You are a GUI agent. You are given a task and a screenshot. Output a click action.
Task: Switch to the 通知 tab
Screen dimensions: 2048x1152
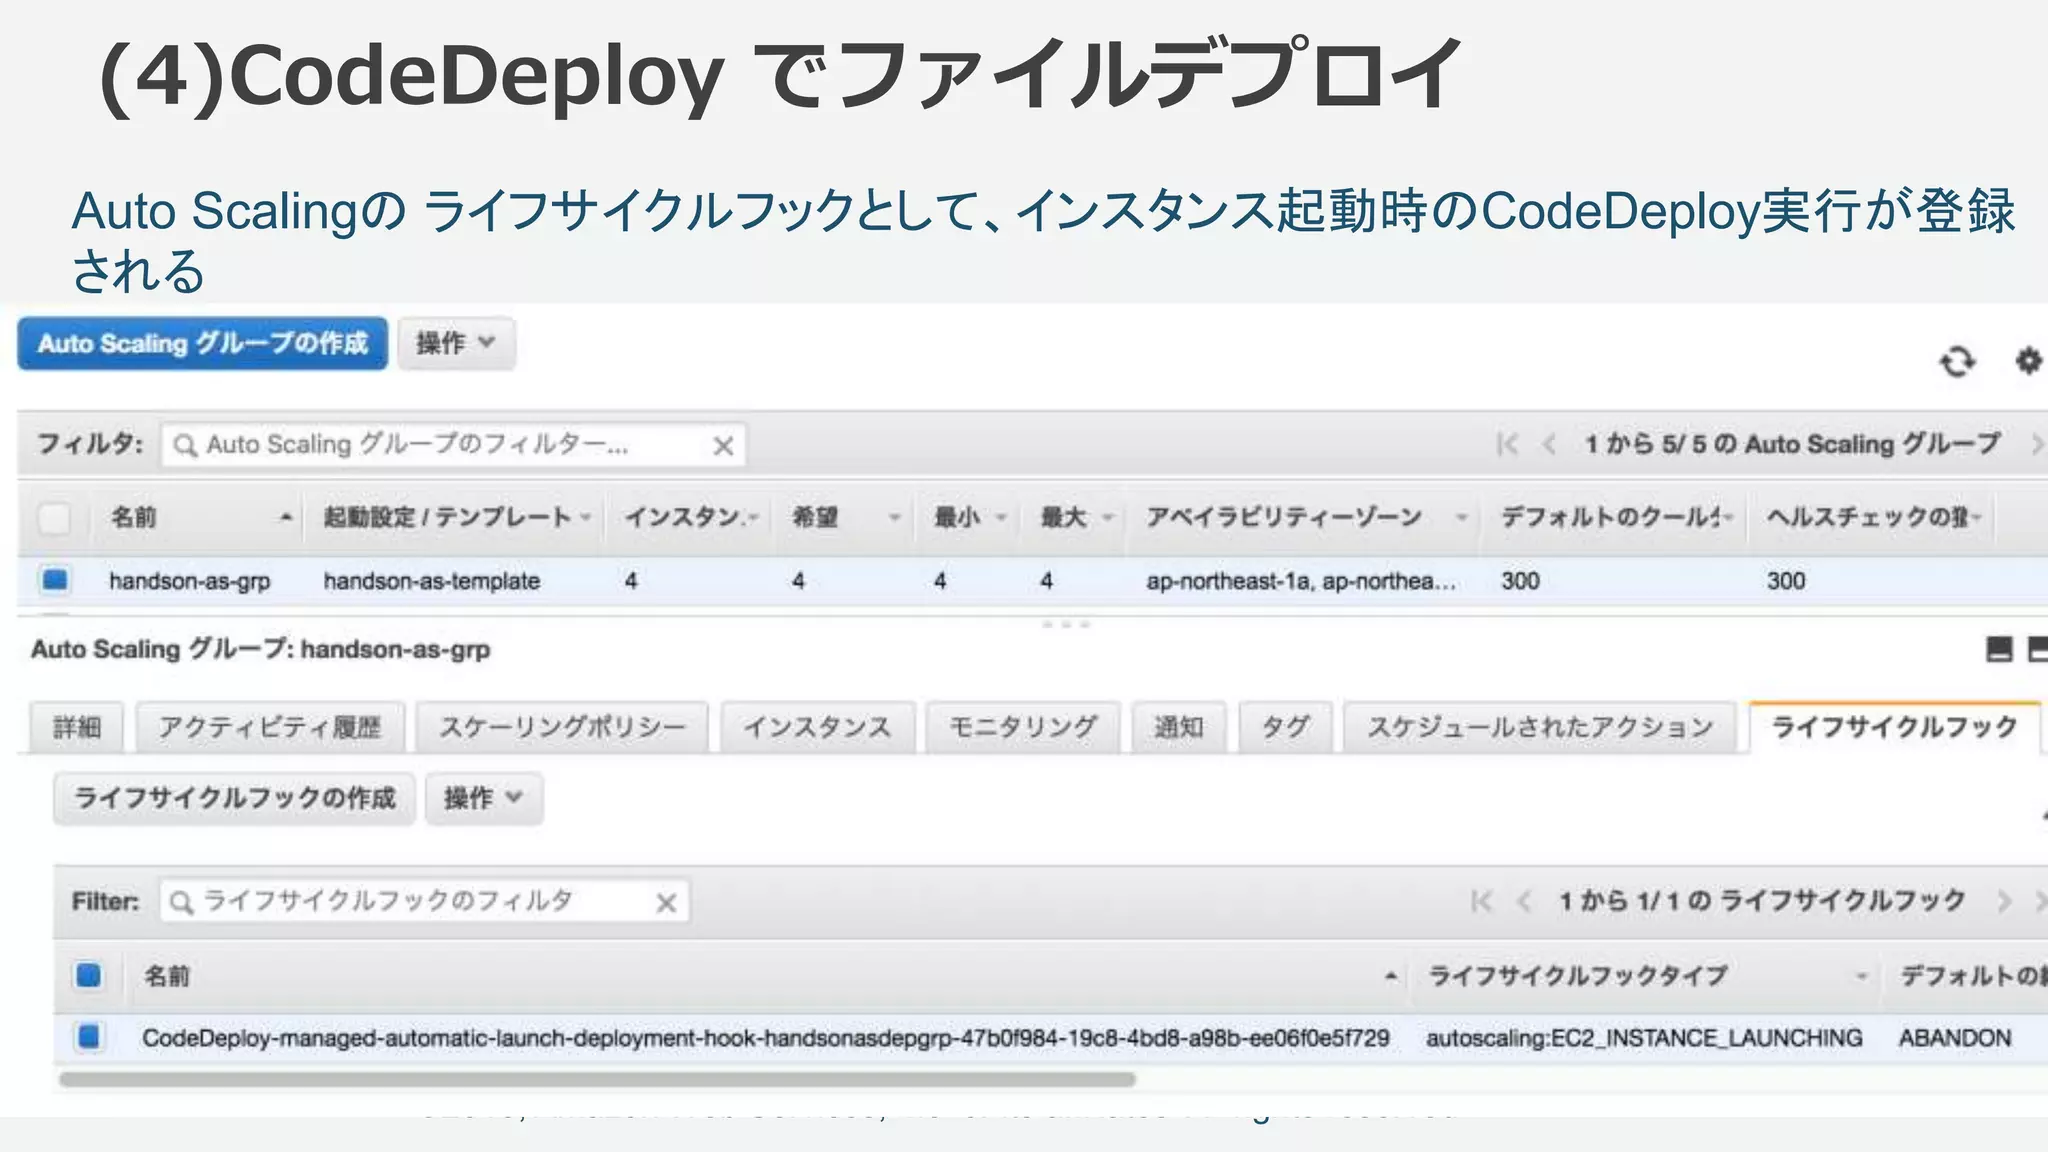(1179, 727)
